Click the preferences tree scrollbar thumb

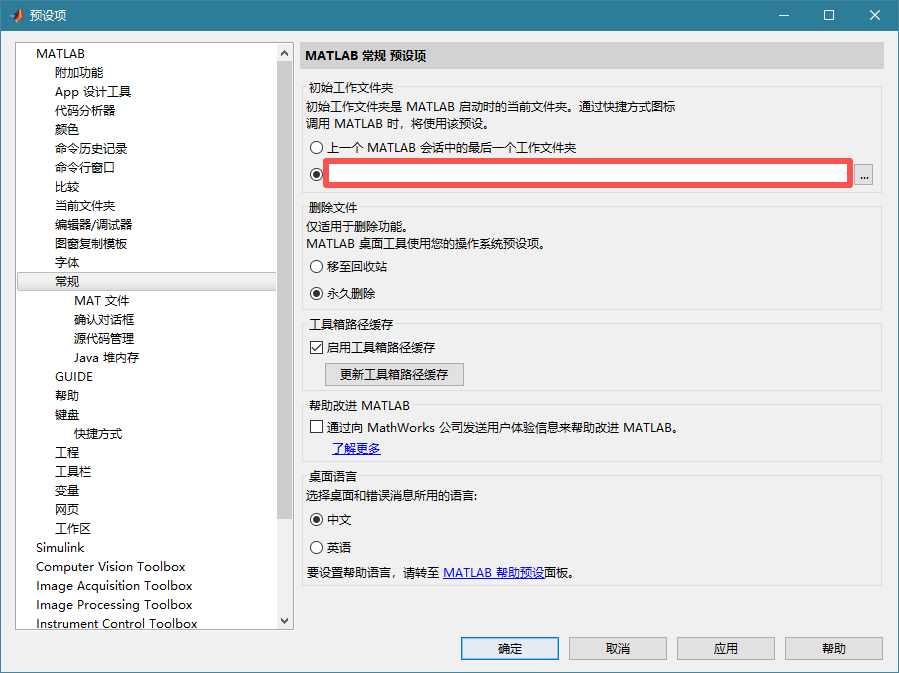[284, 289]
